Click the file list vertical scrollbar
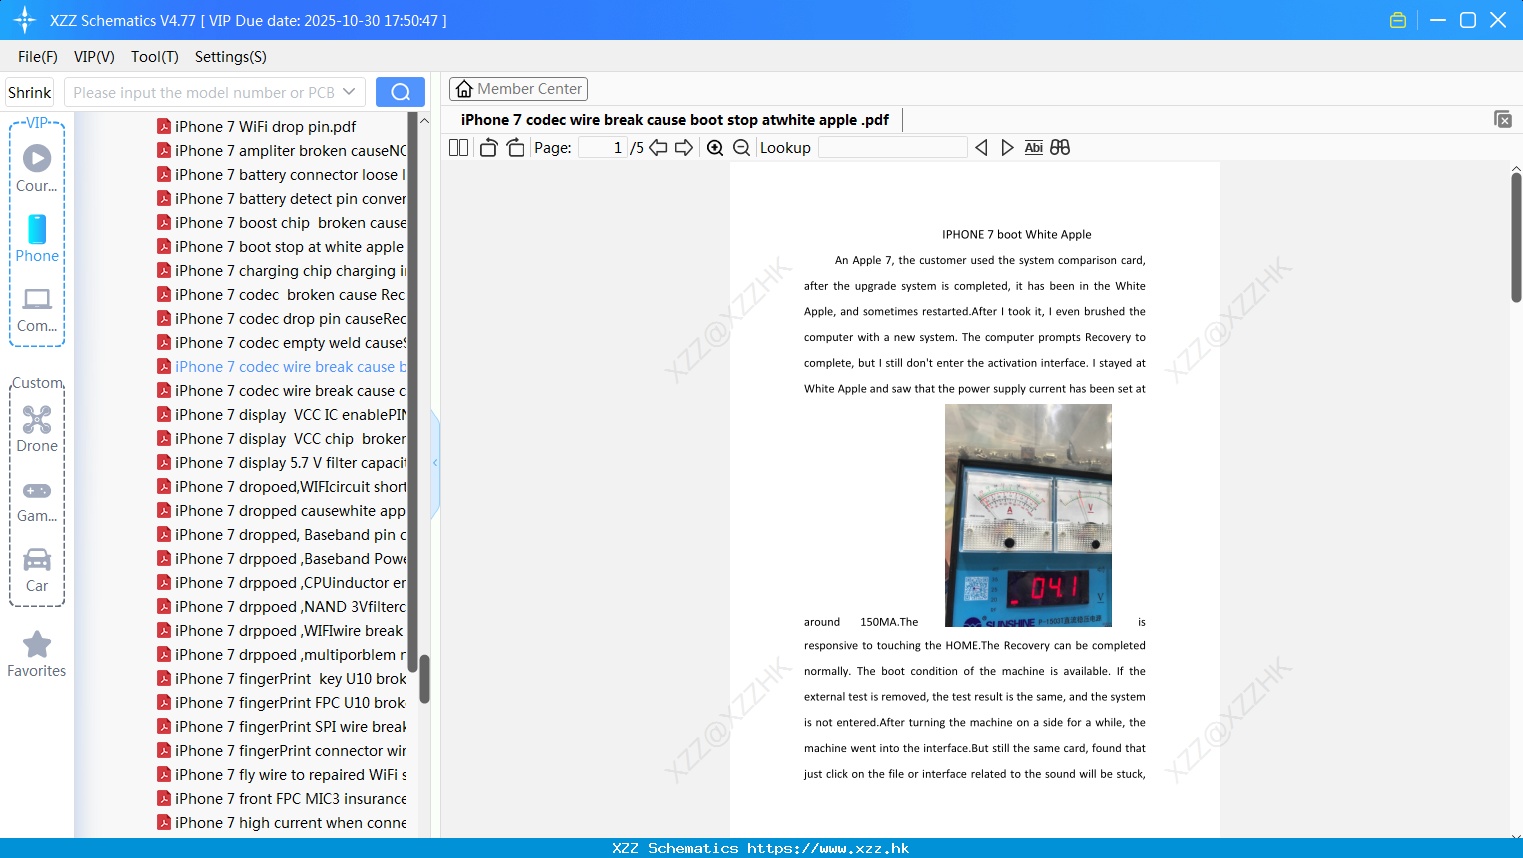This screenshot has width=1523, height=858. pos(424,679)
